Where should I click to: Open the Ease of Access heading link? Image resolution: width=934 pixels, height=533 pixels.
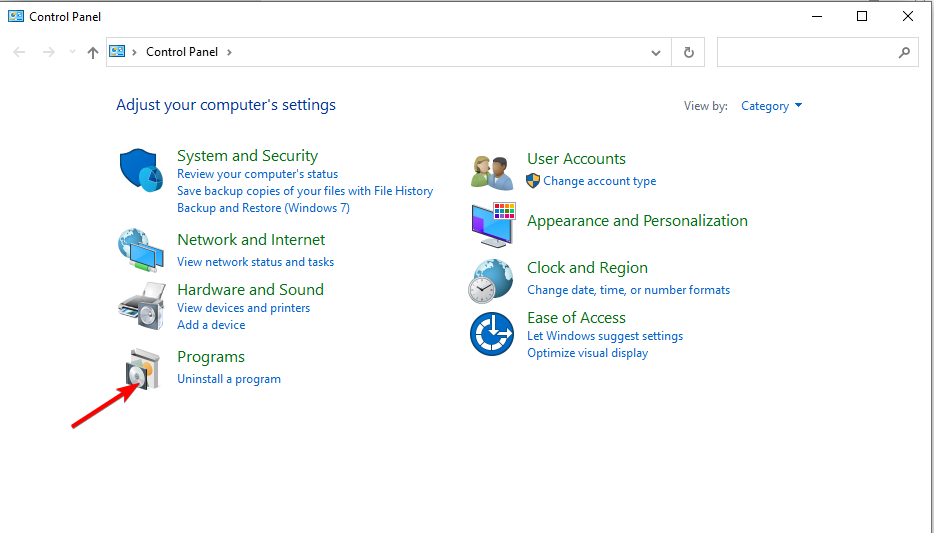[x=576, y=318]
